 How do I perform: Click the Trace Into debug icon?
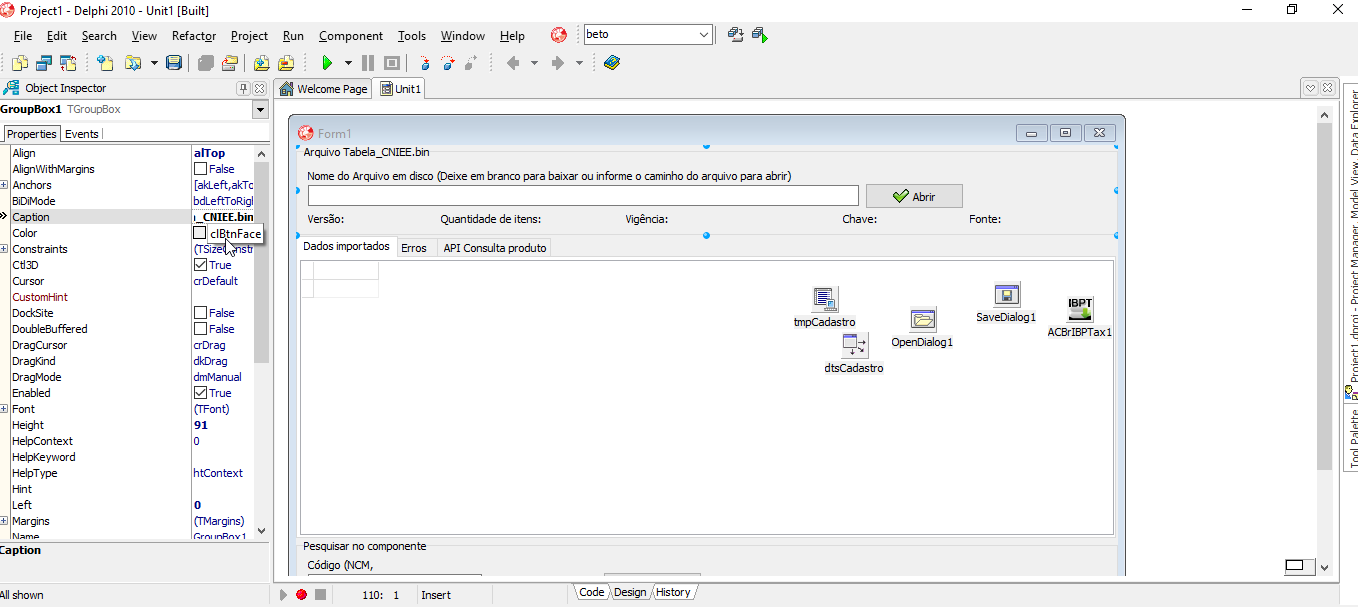coord(425,63)
